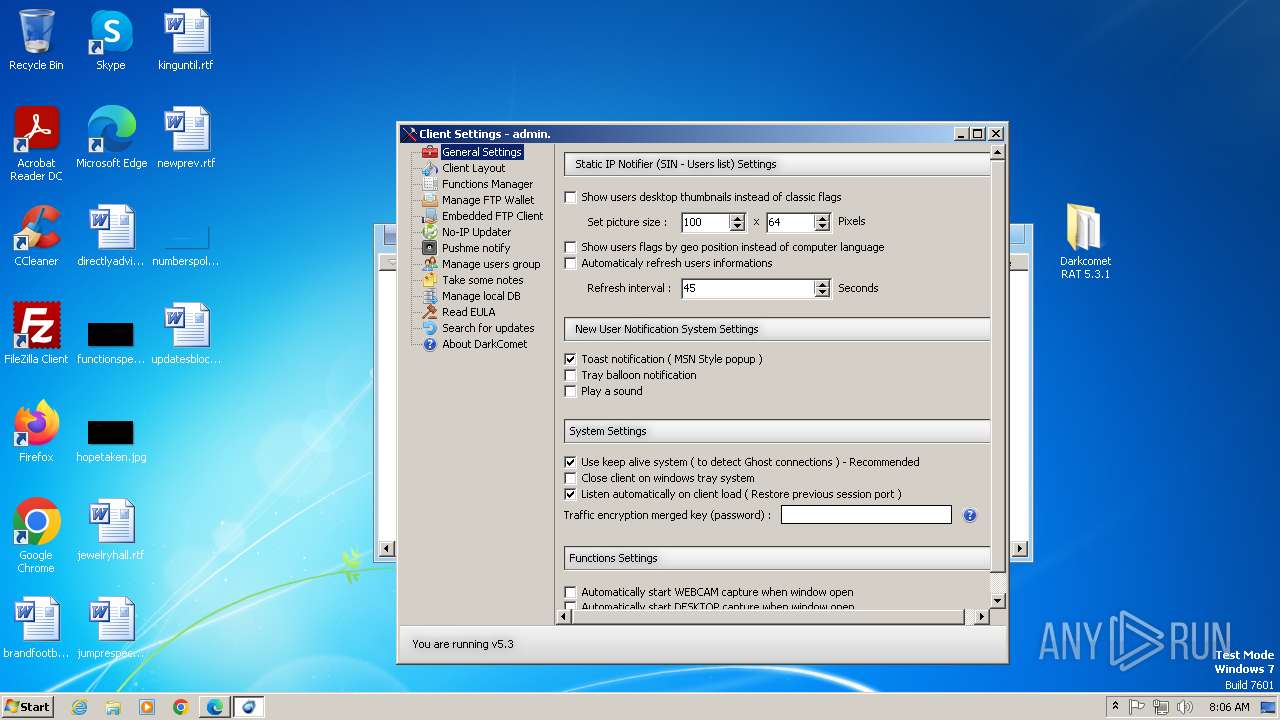Toggle Automaticaly refresh users informations
The image size is (1280, 720).
[x=570, y=263]
